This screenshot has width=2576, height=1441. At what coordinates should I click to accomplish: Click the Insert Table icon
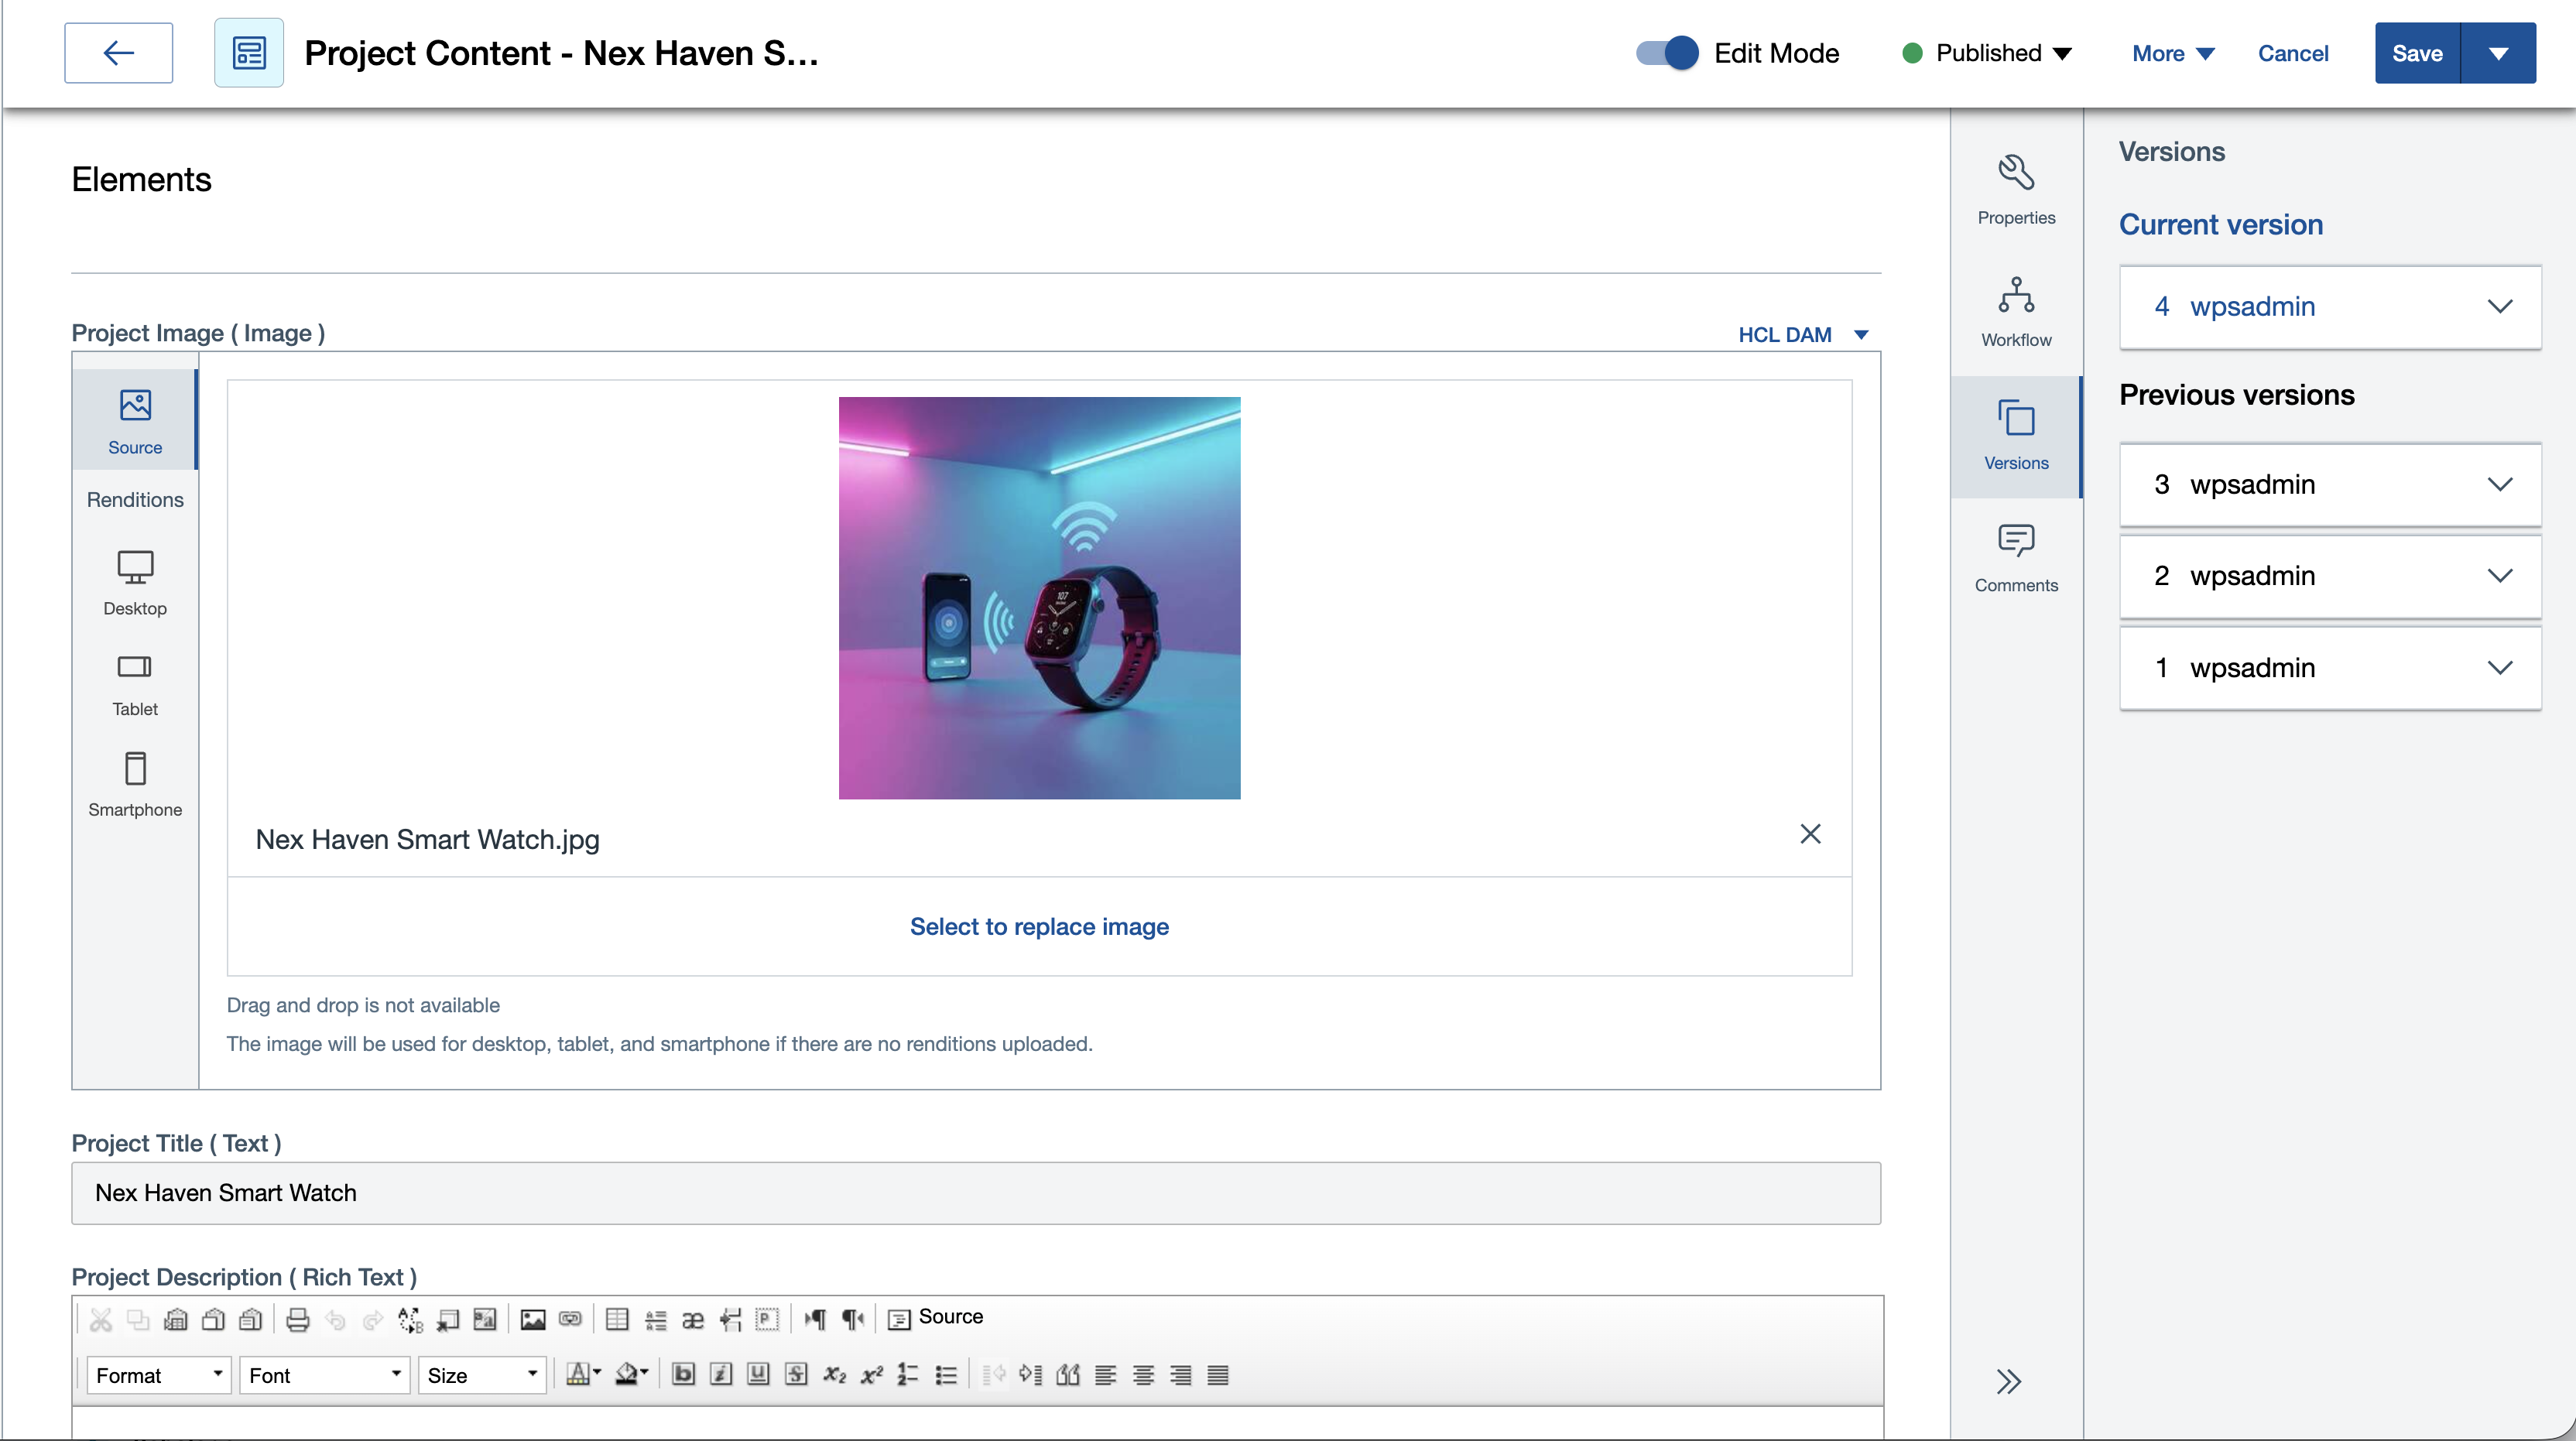click(617, 1319)
